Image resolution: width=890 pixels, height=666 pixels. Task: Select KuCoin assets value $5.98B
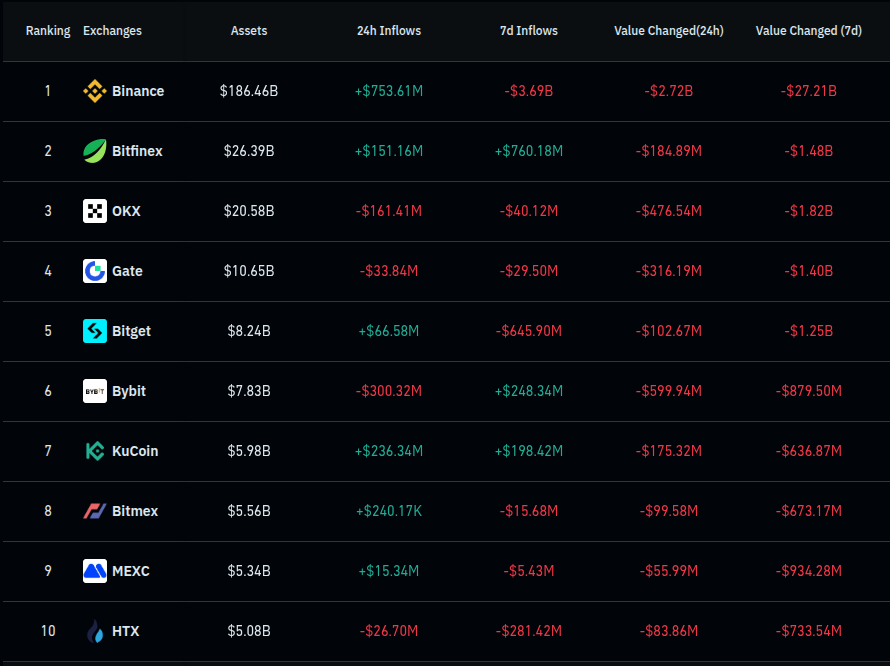click(x=249, y=451)
